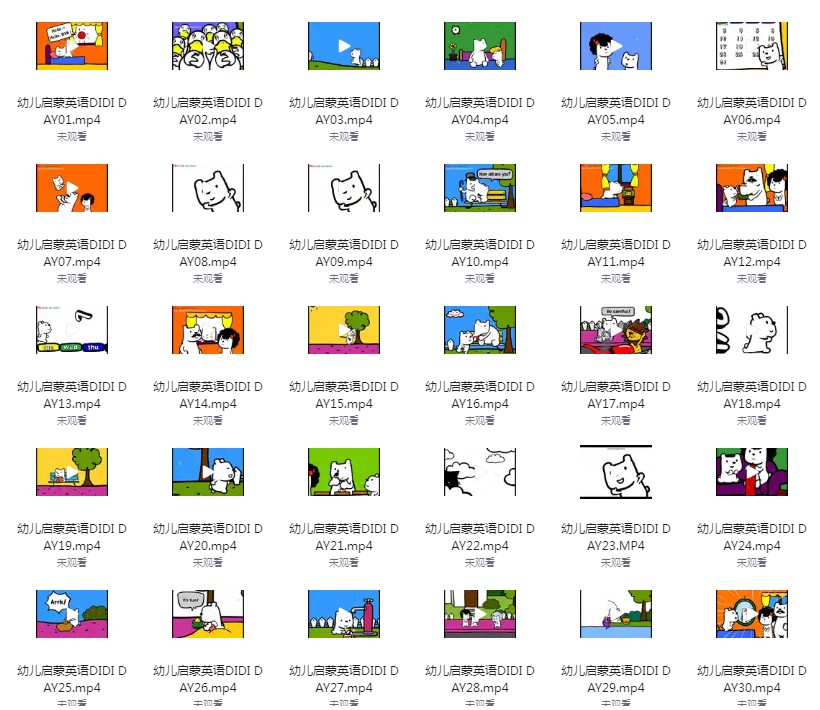Select file name 幼儿启蒙英语DIDI DAY18.mp4

(x=752, y=395)
